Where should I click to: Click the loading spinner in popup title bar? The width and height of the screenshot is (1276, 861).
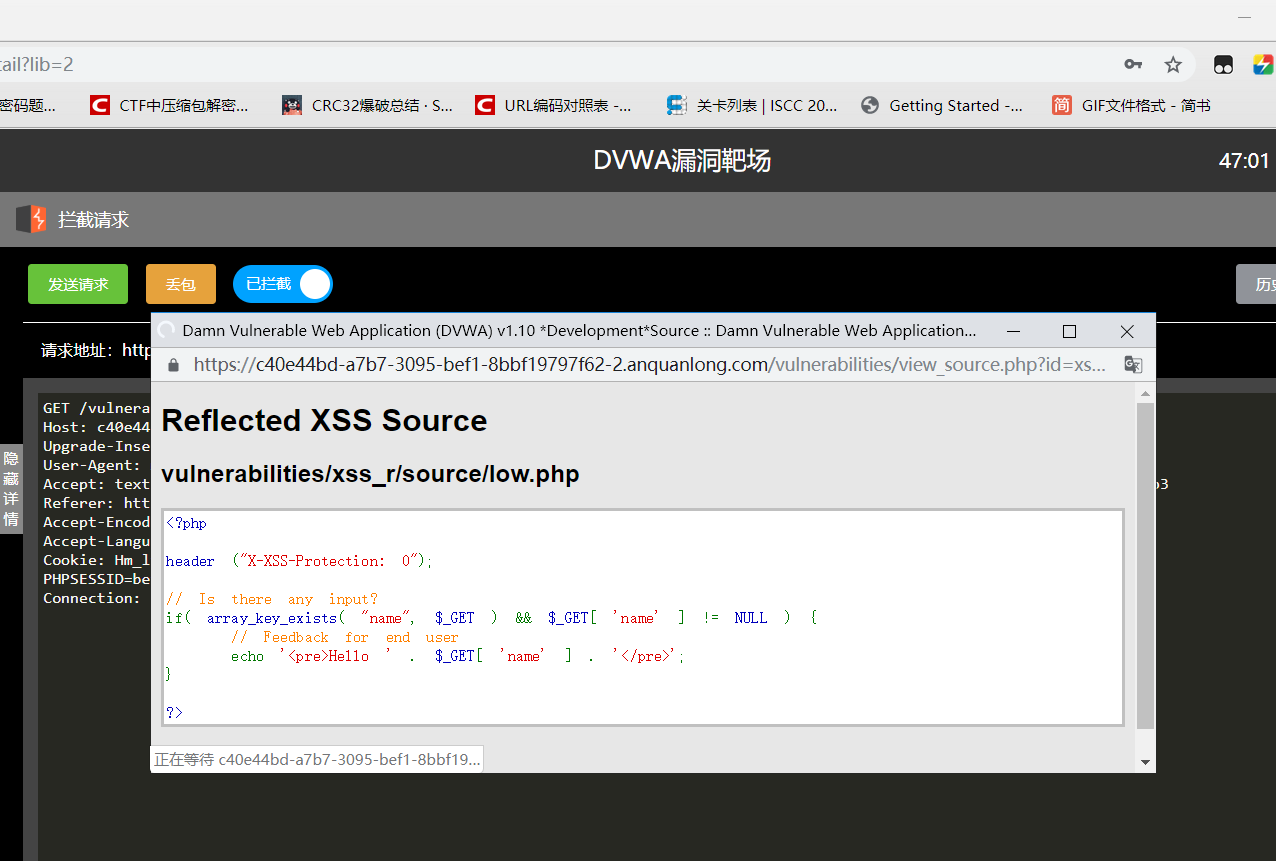click(x=166, y=330)
